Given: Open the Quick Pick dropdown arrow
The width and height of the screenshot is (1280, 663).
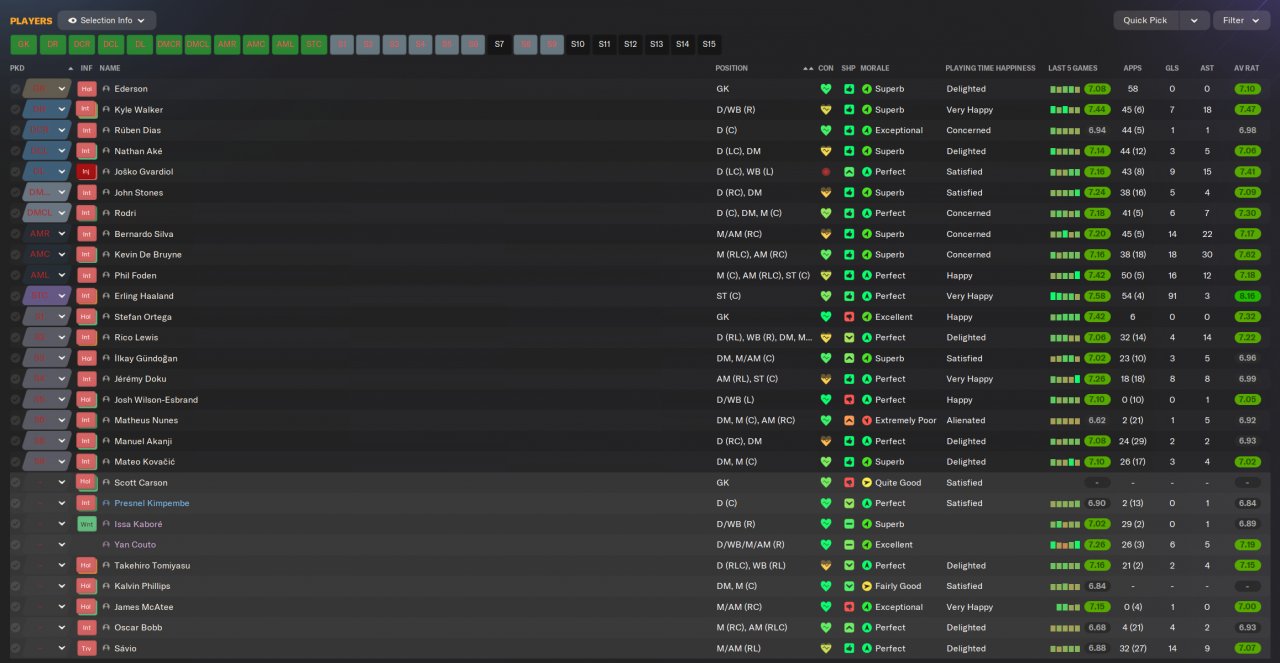Looking at the screenshot, I should [x=1194, y=20].
